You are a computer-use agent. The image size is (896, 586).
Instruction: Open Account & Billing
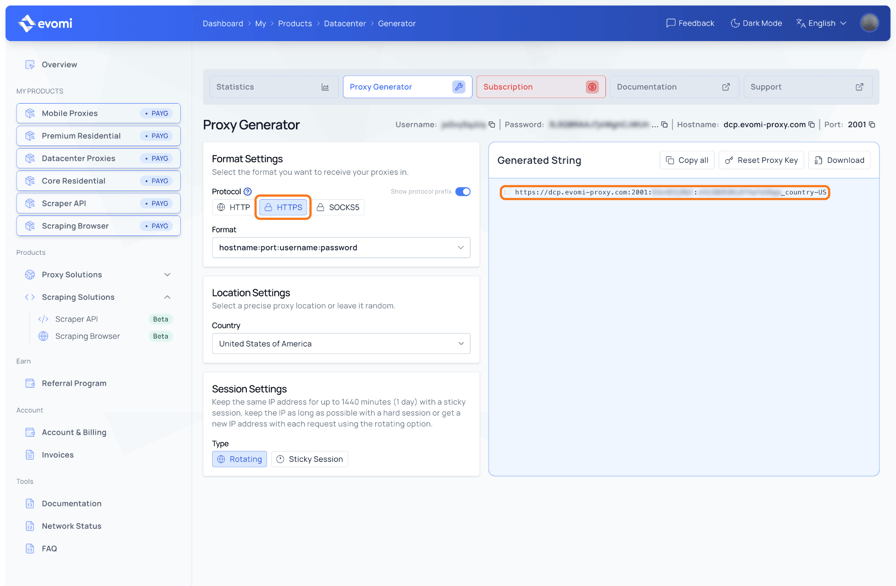point(74,432)
